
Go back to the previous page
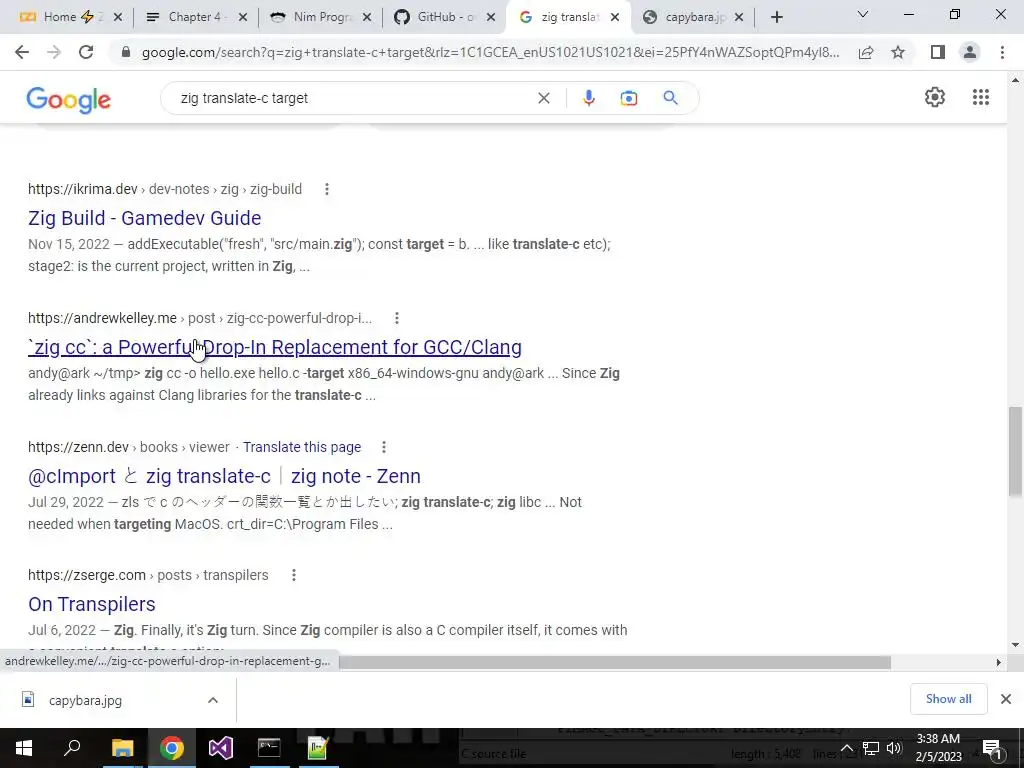coord(22,52)
